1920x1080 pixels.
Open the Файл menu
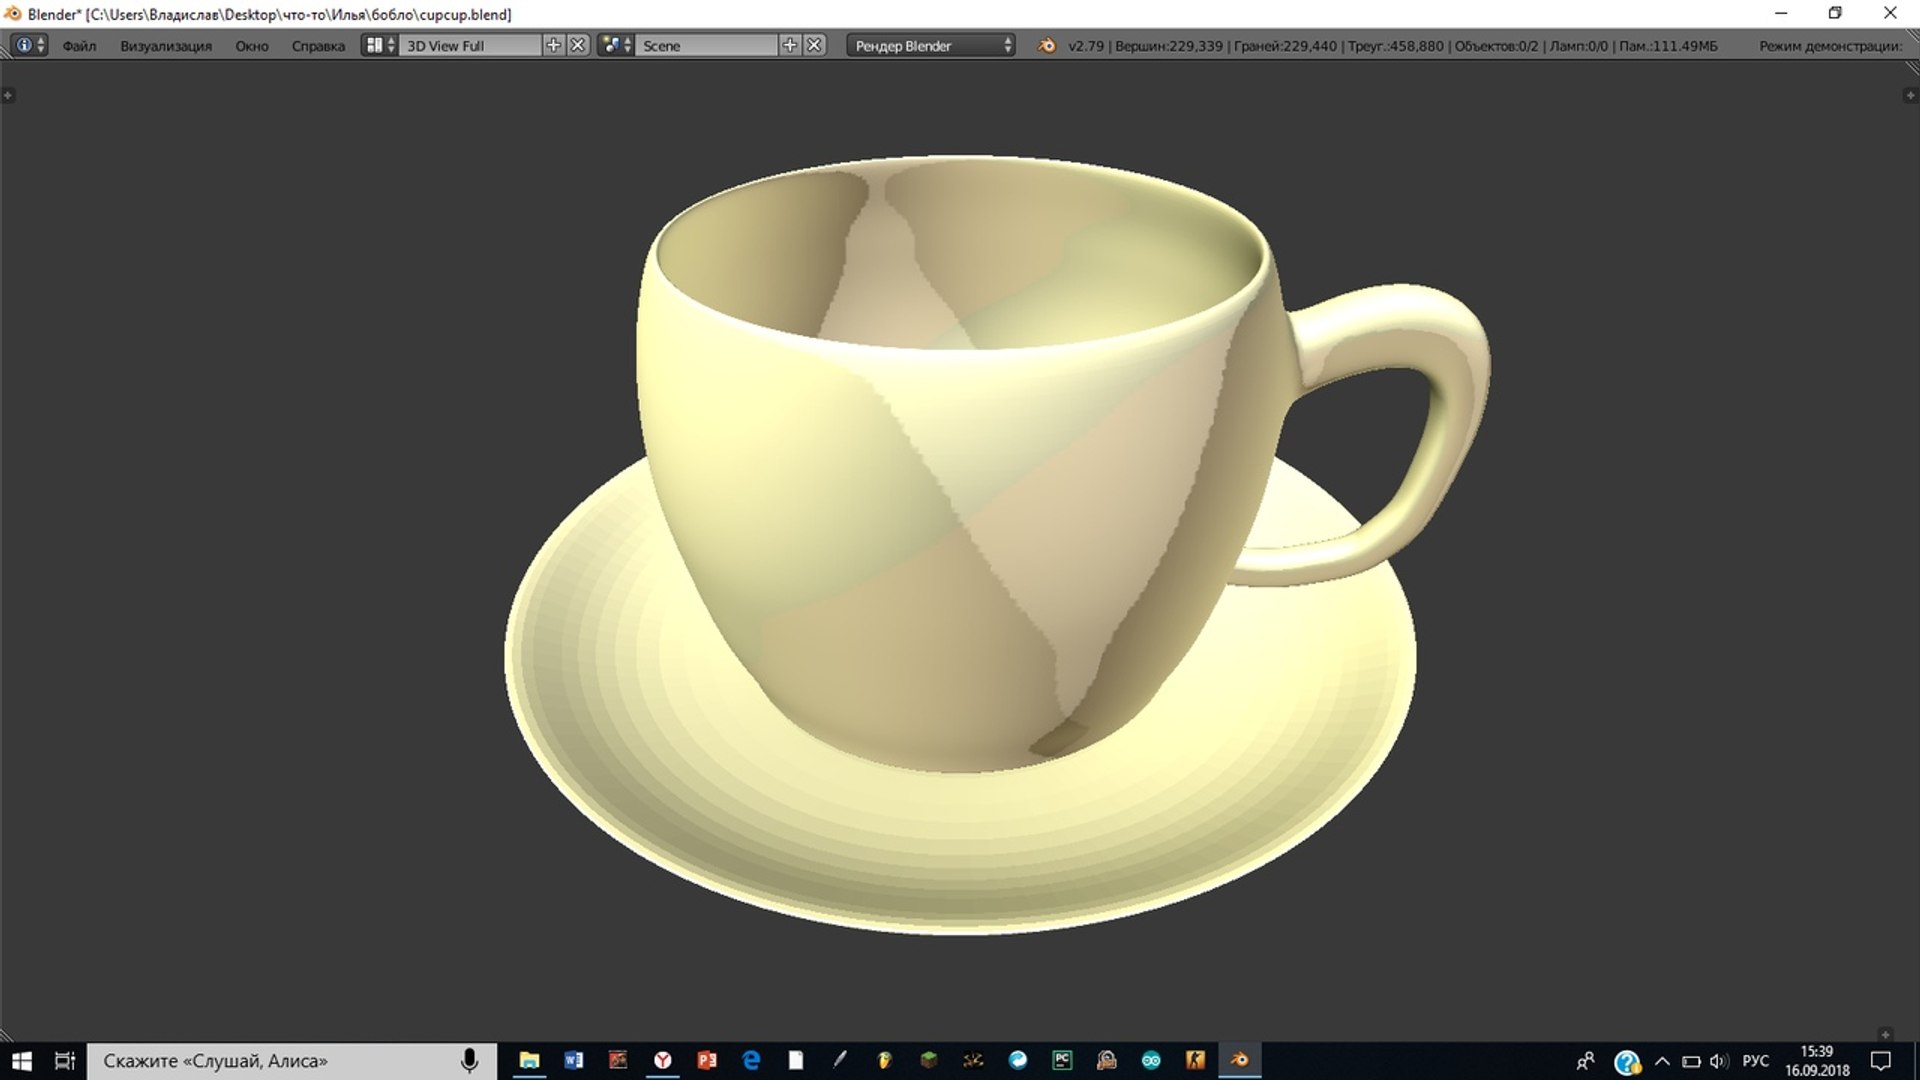[x=79, y=46]
